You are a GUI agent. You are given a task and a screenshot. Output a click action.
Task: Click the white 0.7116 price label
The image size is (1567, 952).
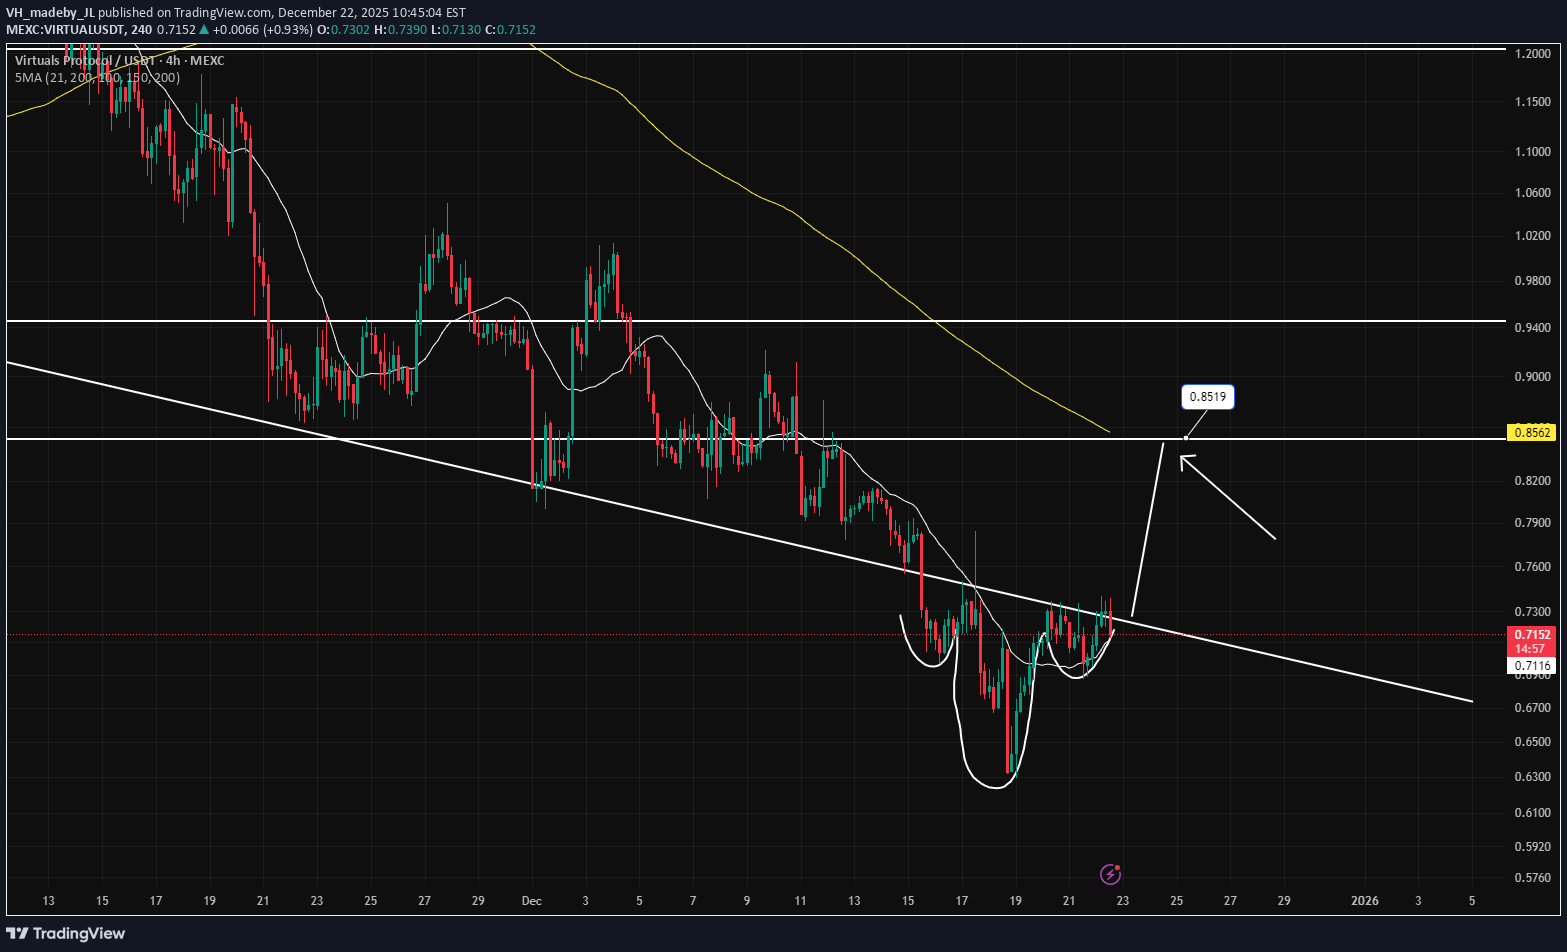click(1533, 666)
